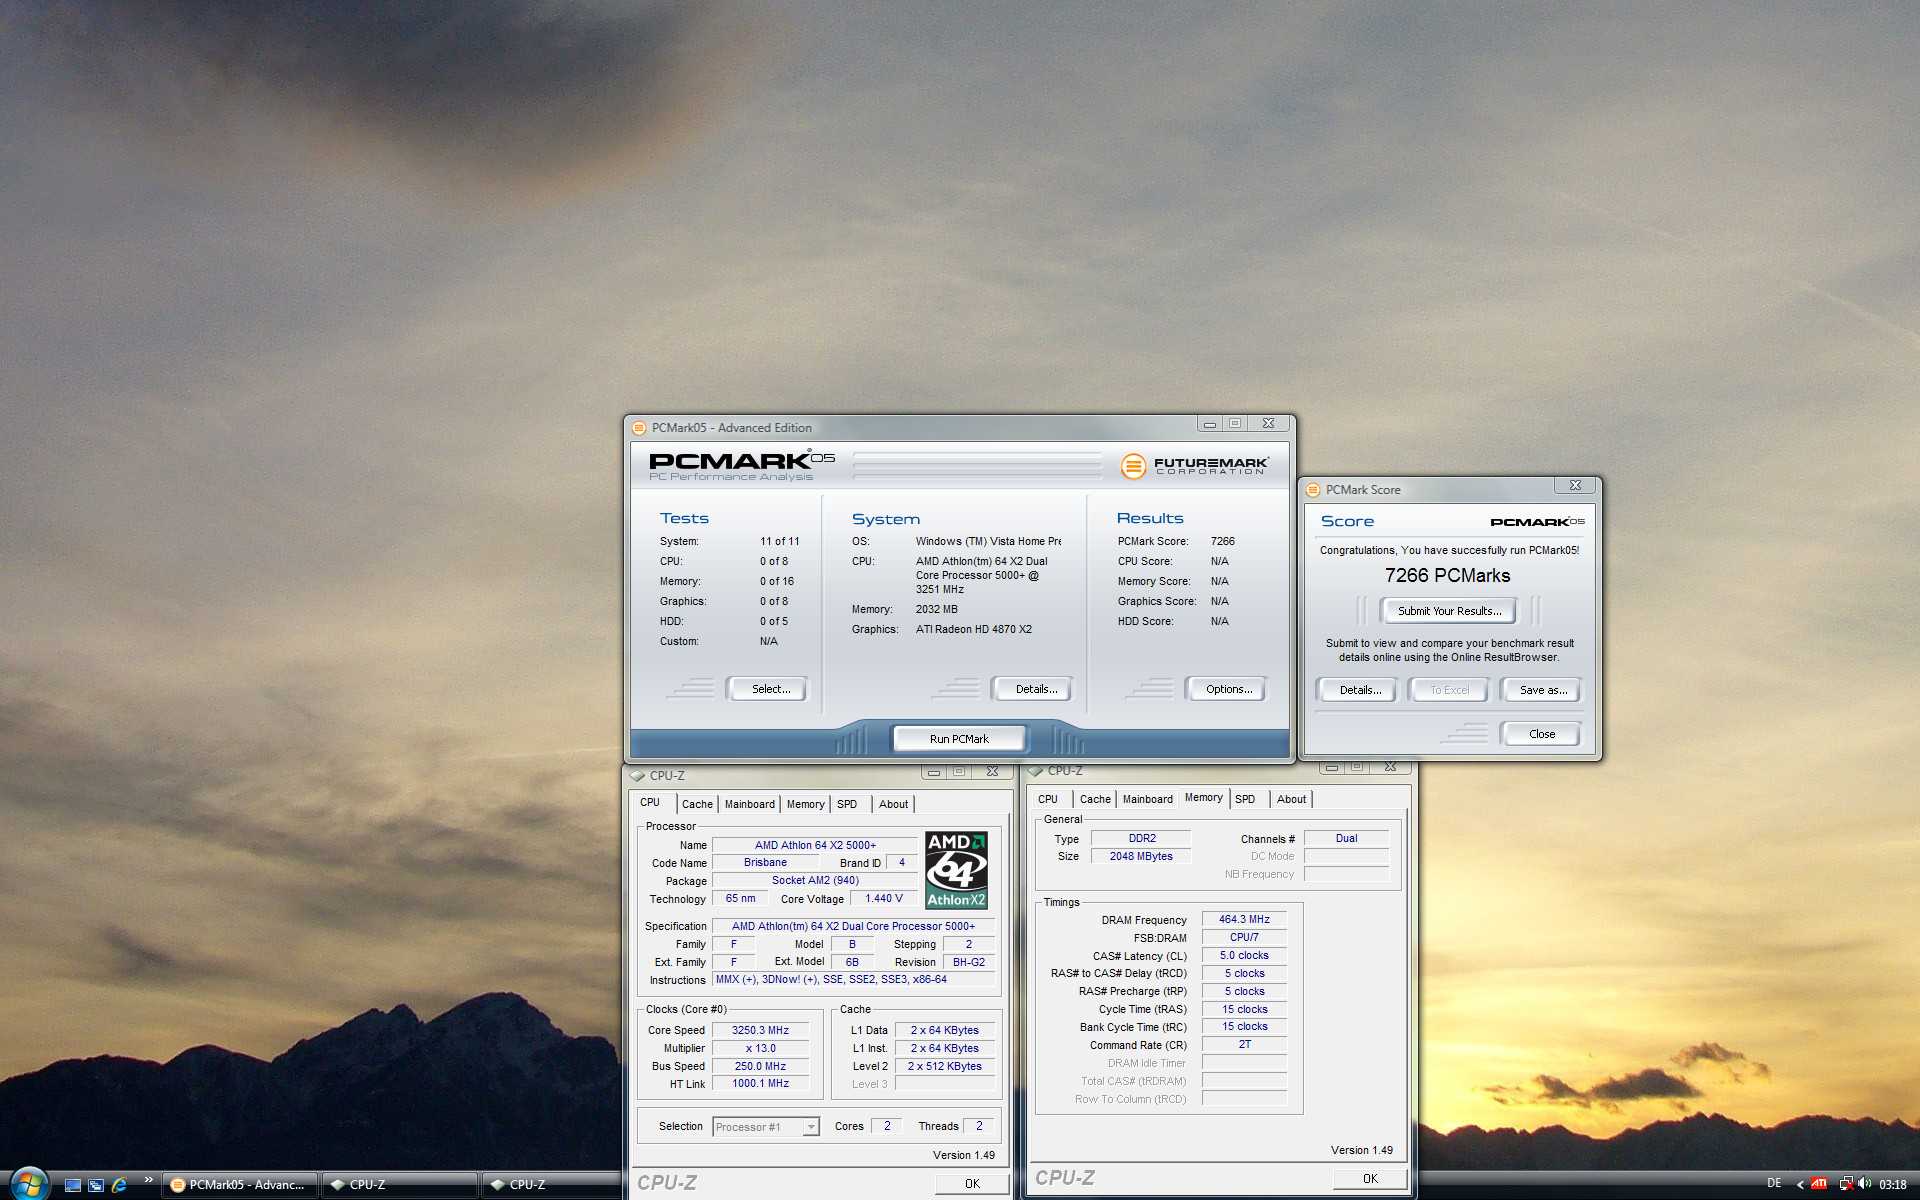1920x1200 pixels.
Task: Click the Futuremark Corporation logo
Action: [x=1195, y=466]
